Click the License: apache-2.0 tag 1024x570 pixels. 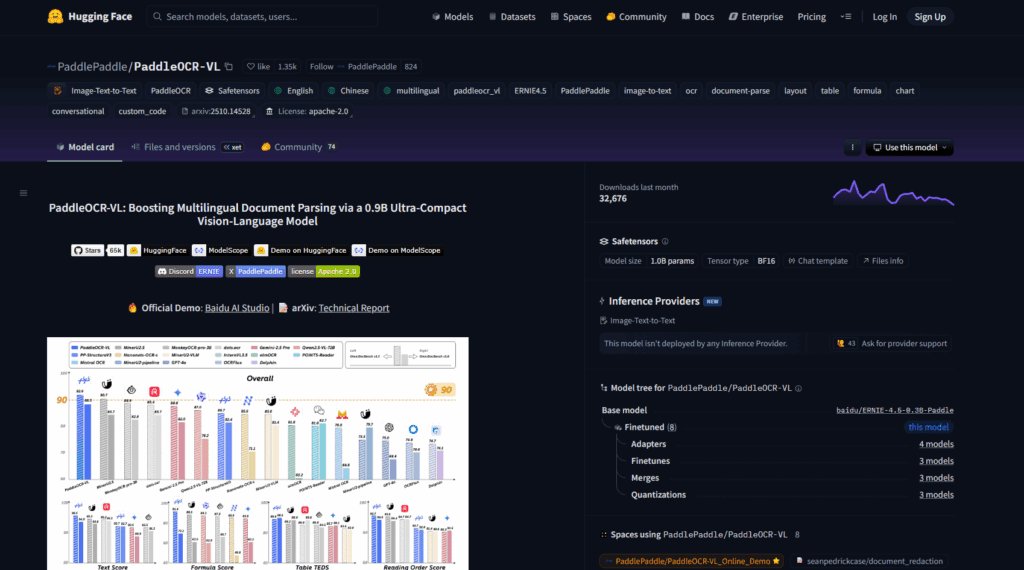click(307, 112)
